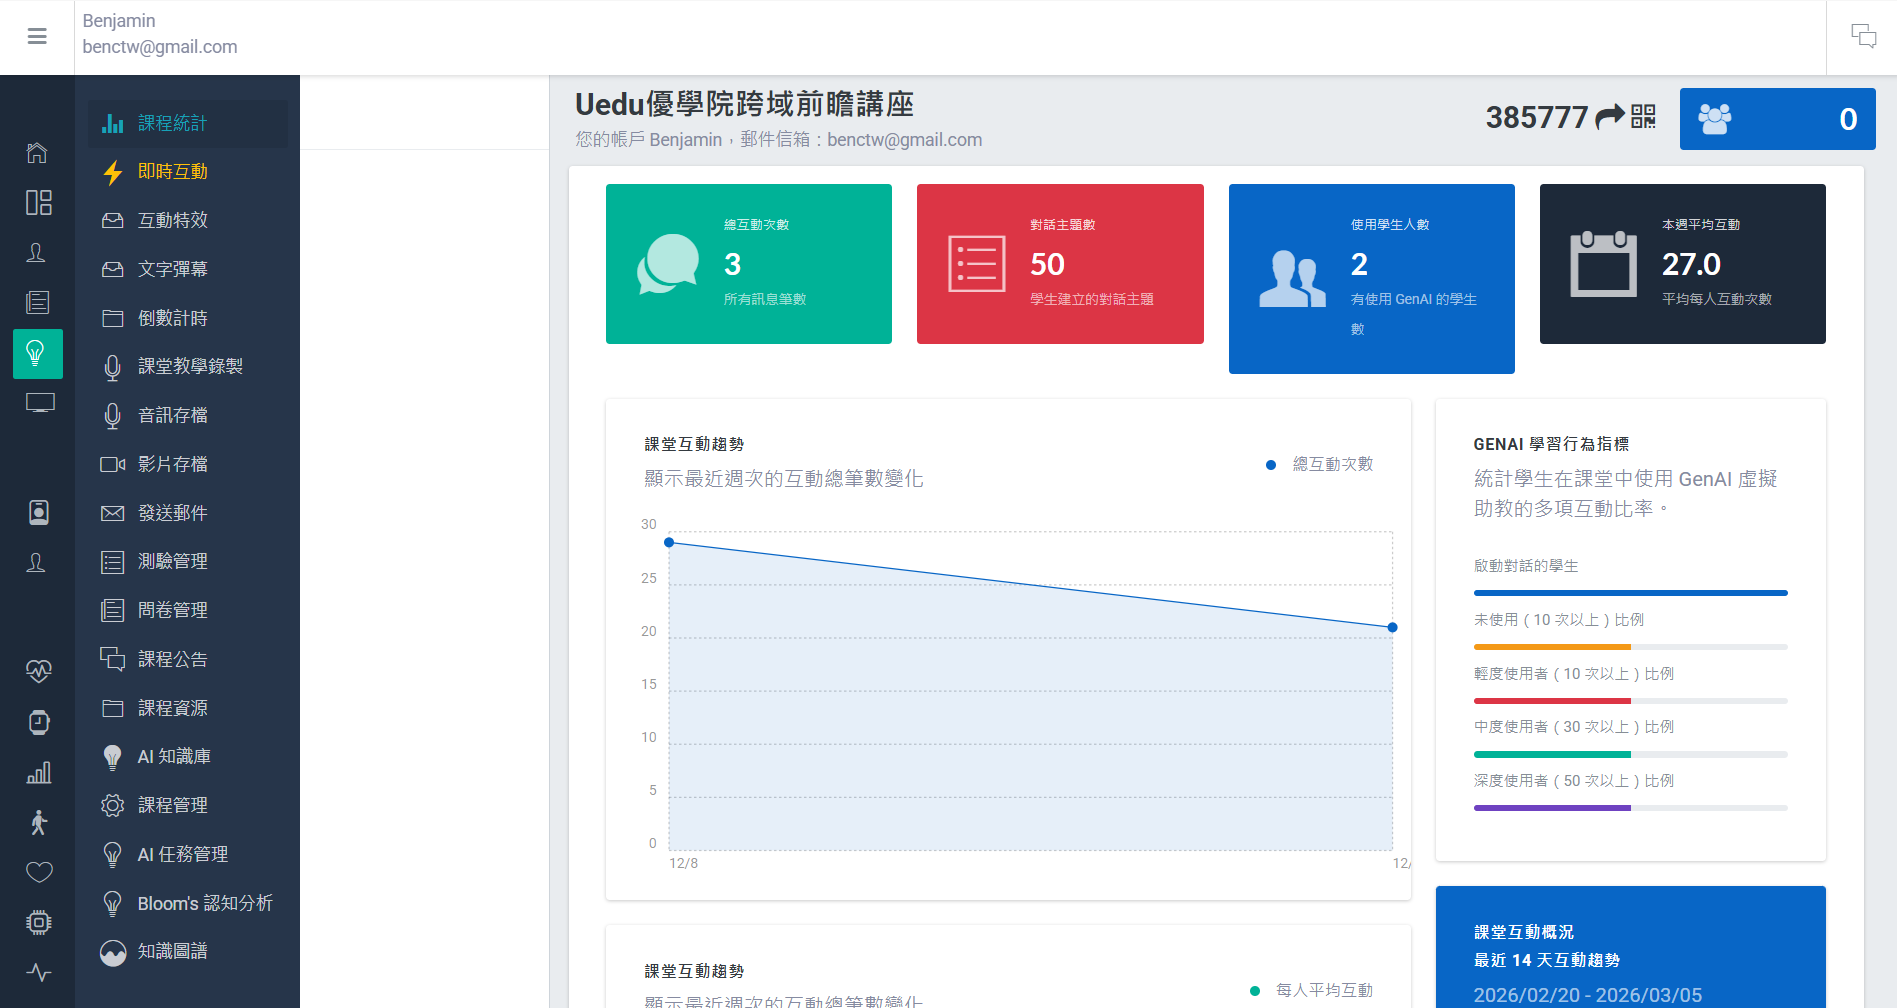1897x1008 pixels.
Task: Open the QR code icon beside 385777
Action: [x=1643, y=117]
